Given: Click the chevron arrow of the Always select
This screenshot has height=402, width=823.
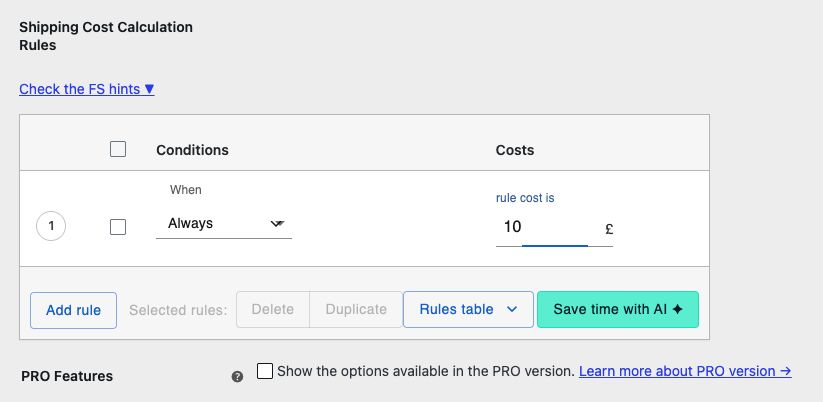Looking at the screenshot, I should 277,224.
